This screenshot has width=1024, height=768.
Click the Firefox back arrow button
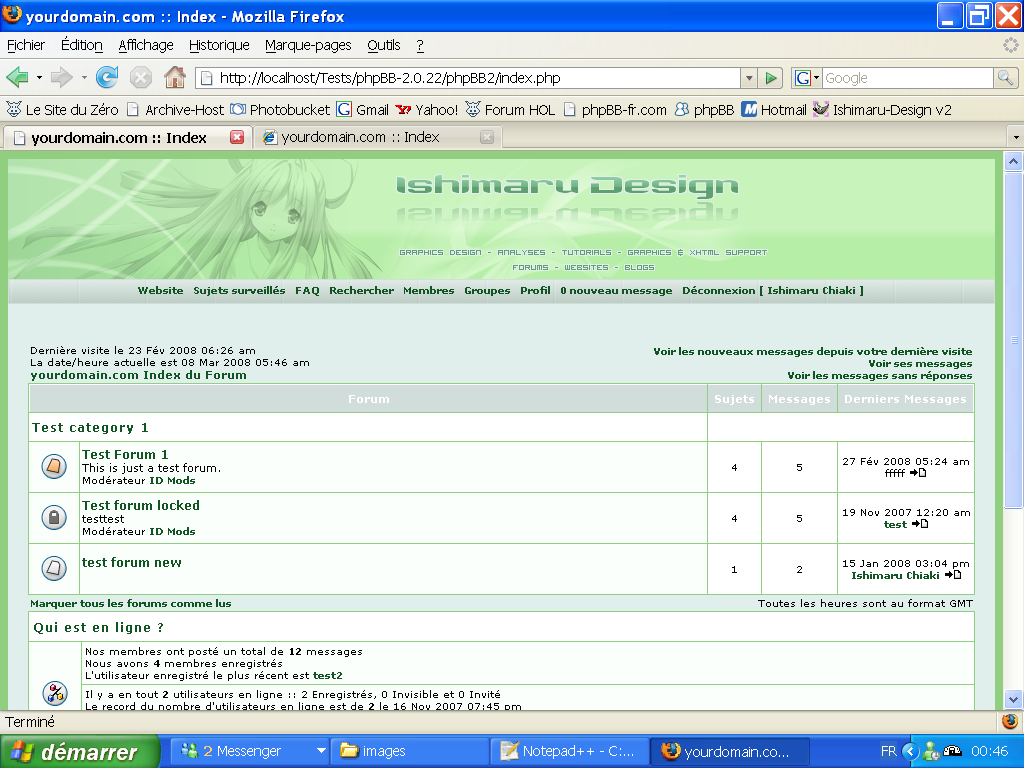(17, 78)
